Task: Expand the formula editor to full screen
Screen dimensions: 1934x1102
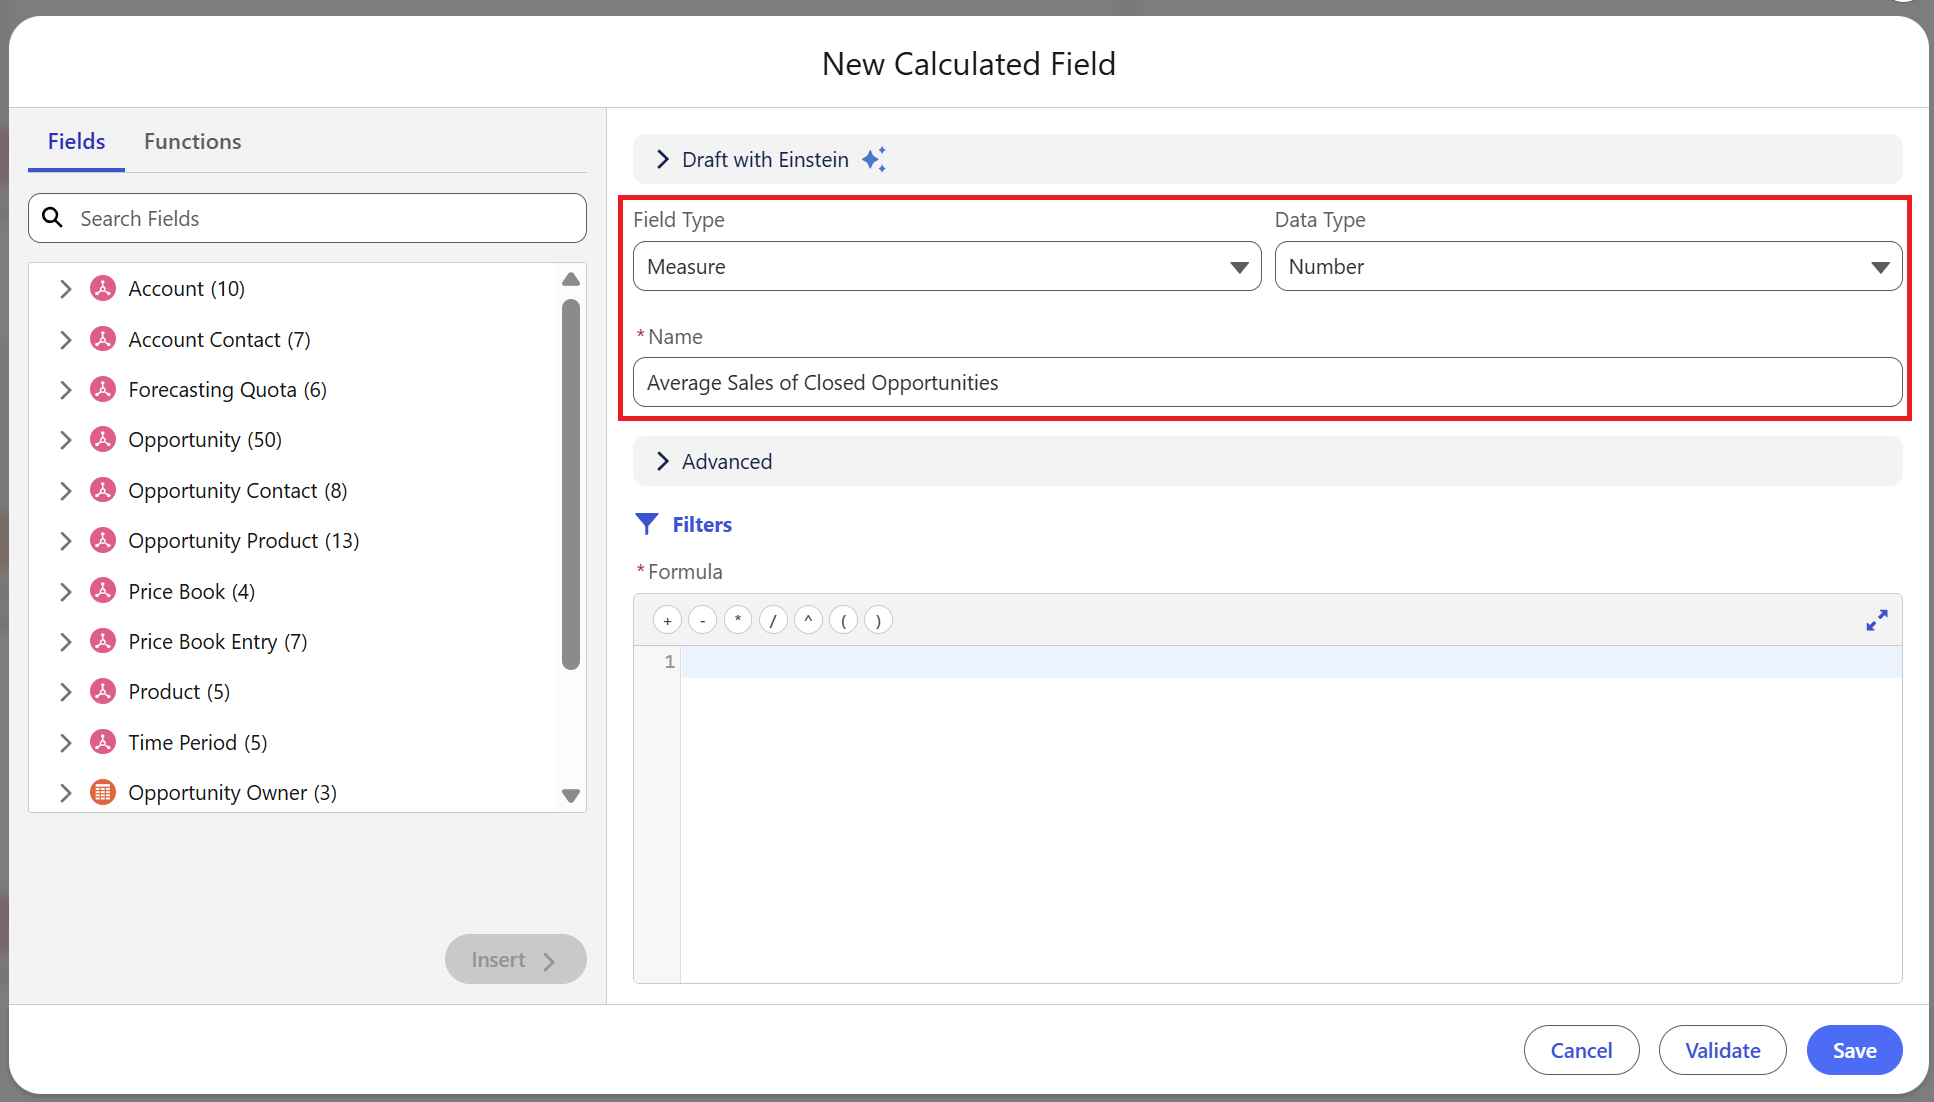Action: (x=1876, y=620)
